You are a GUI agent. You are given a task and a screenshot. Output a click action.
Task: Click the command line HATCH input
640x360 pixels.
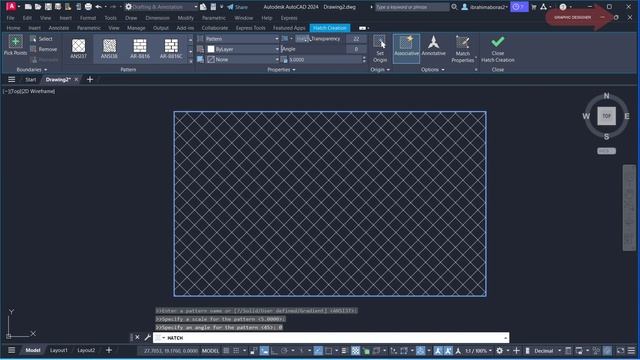[331, 338]
